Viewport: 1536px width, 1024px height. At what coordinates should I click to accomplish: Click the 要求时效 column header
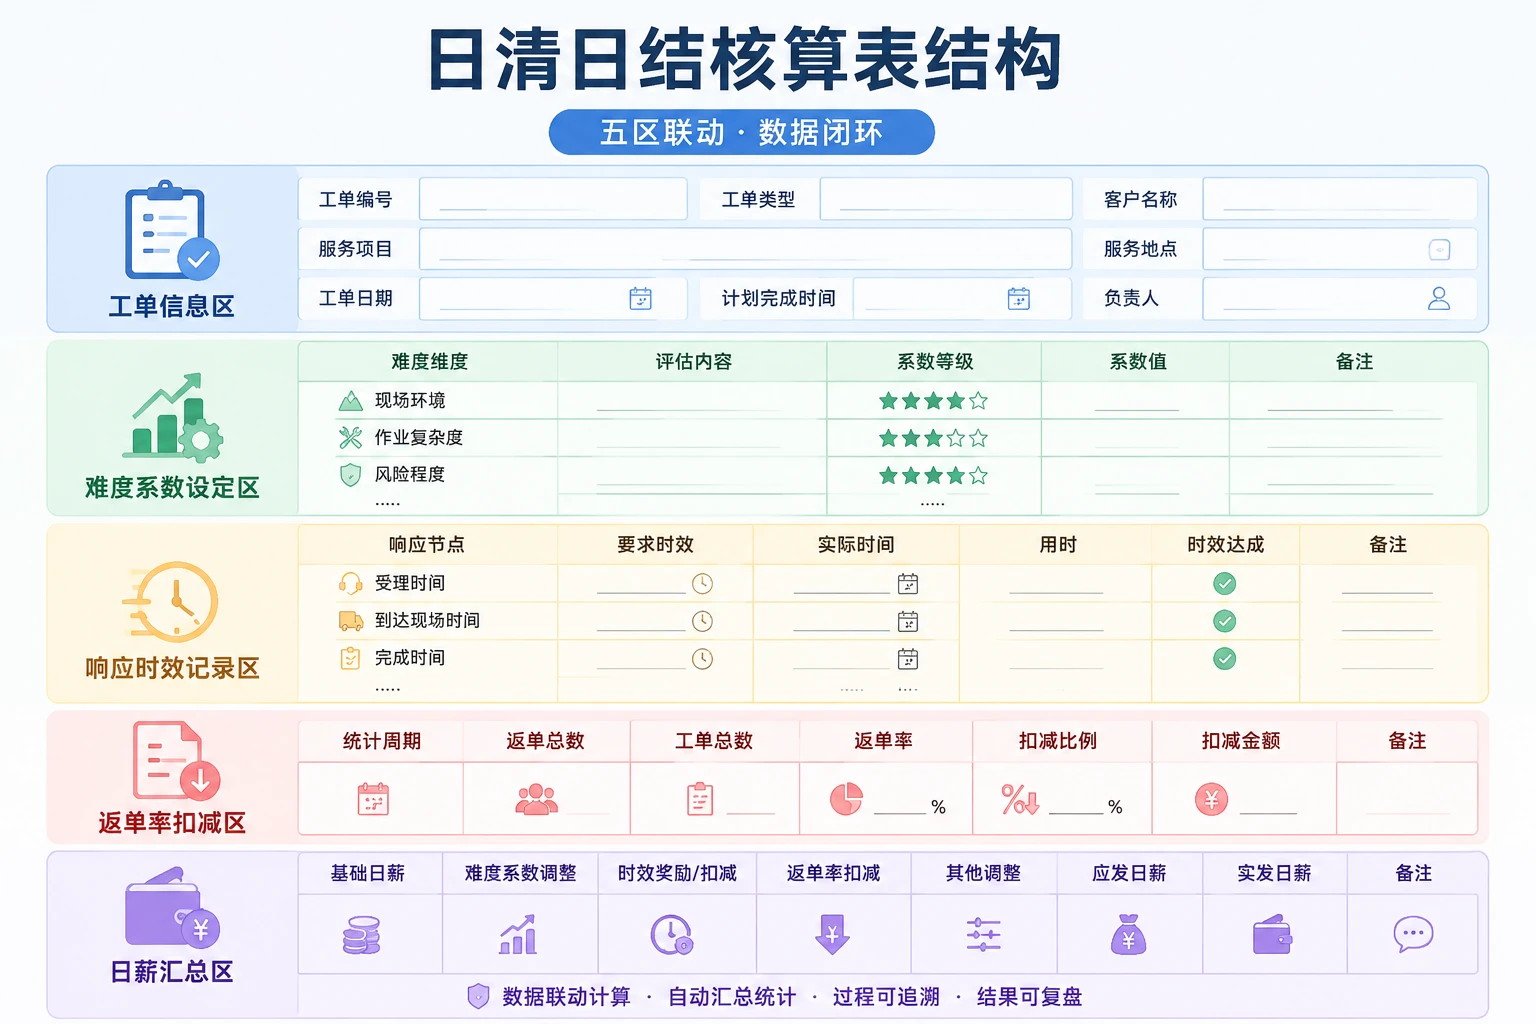[655, 545]
